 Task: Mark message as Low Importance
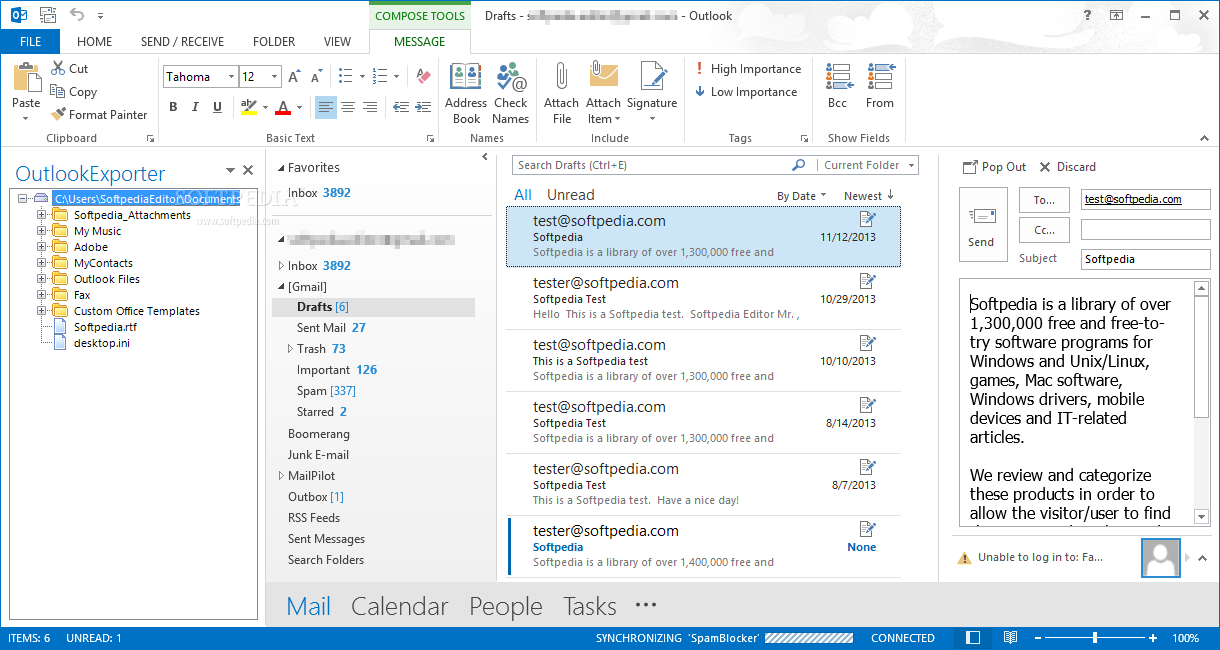click(x=746, y=92)
